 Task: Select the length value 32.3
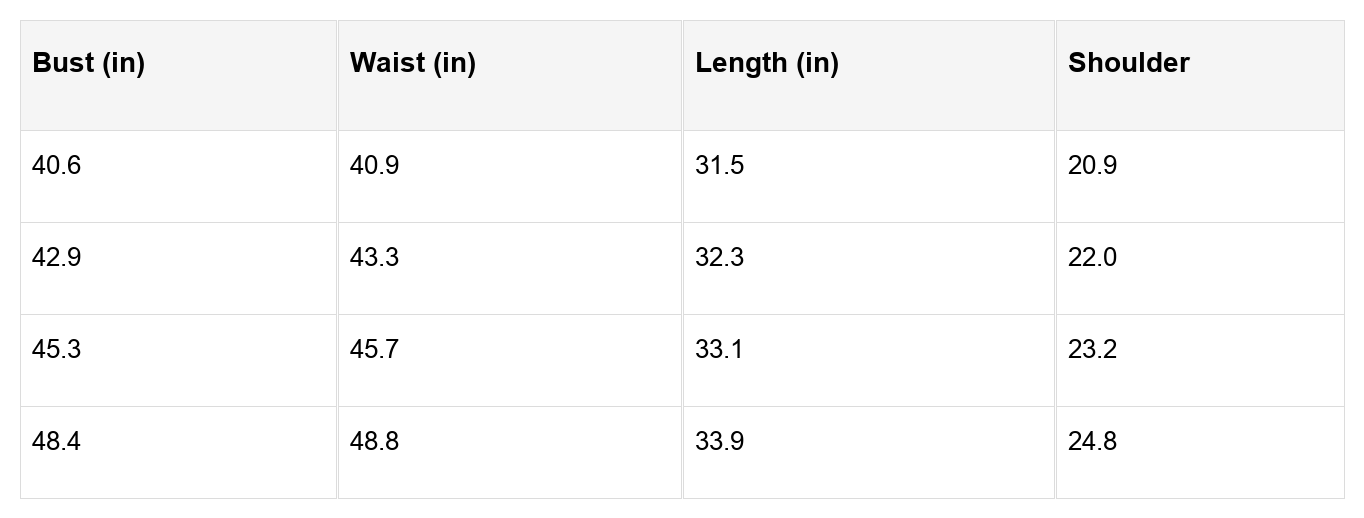[720, 258]
